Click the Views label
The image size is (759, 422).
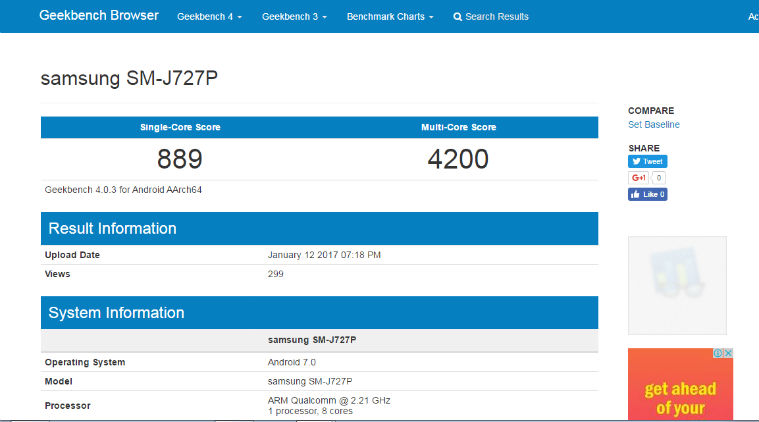[57, 274]
